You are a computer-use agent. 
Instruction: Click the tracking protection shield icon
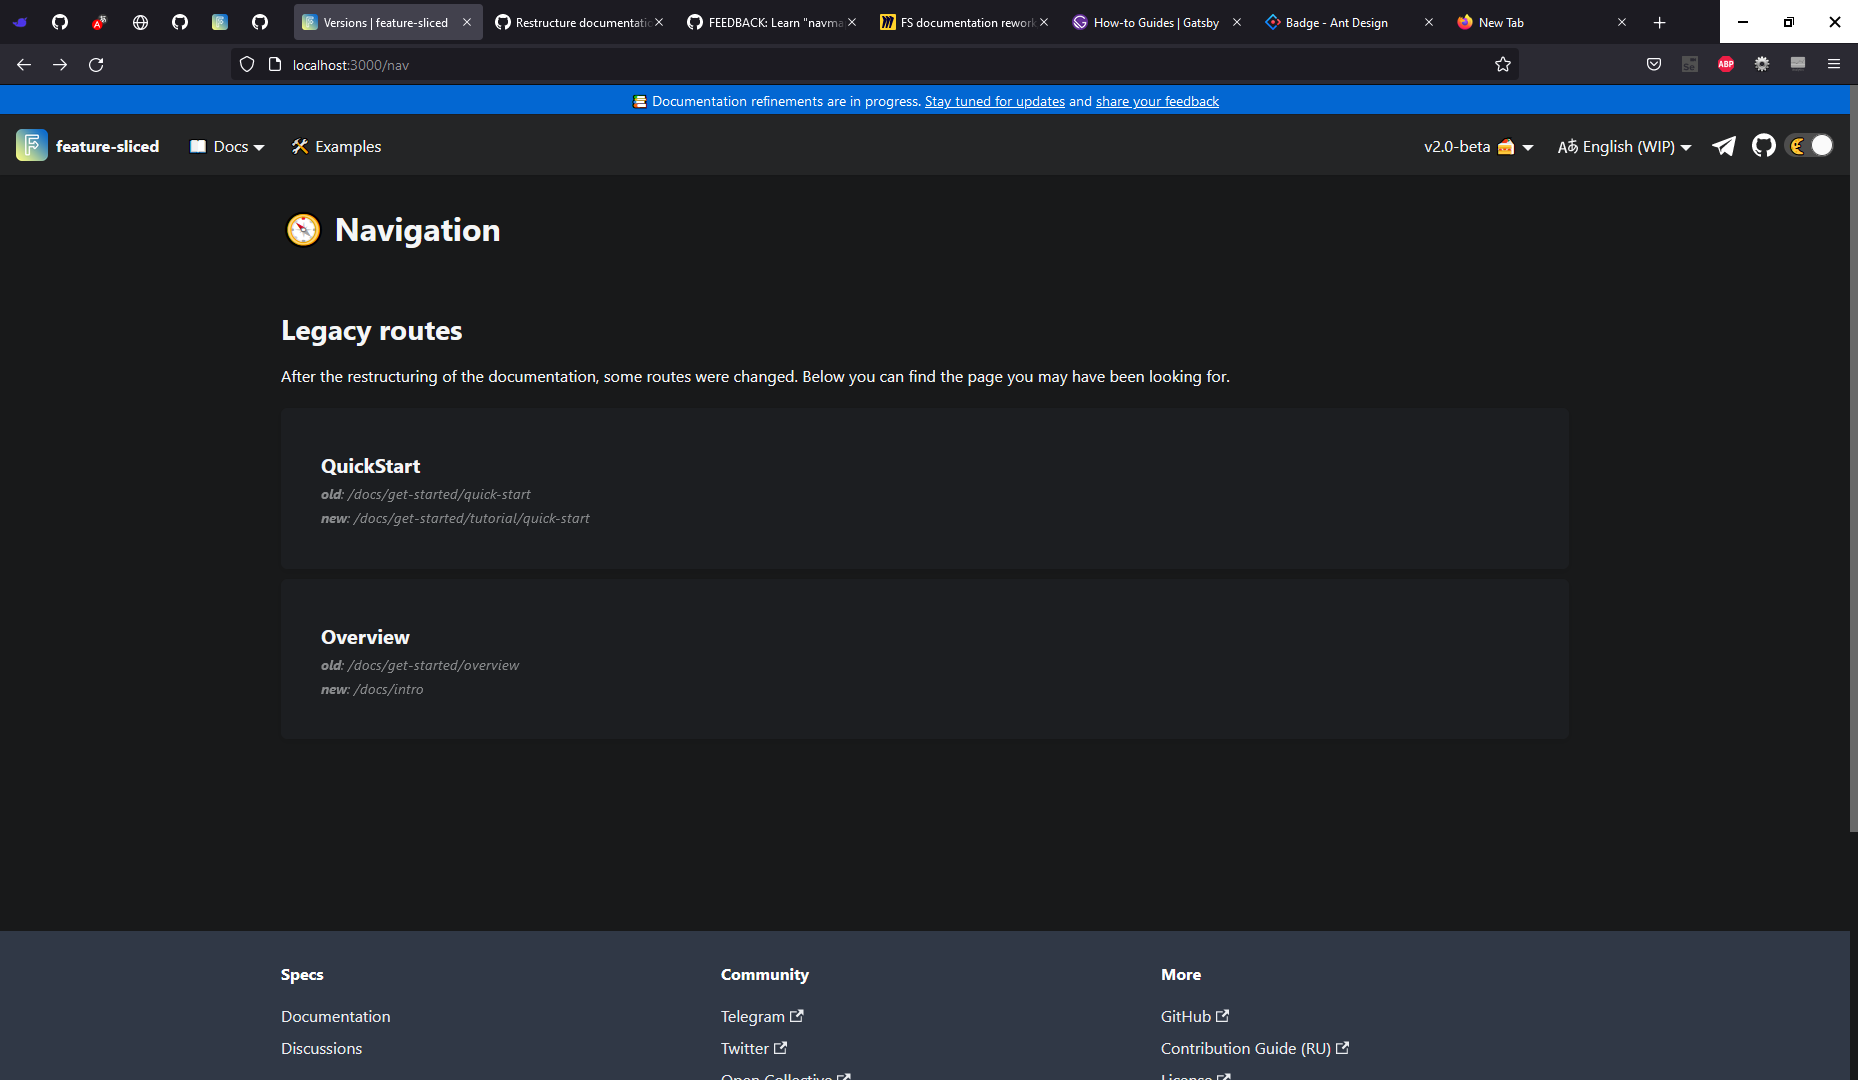(x=247, y=65)
